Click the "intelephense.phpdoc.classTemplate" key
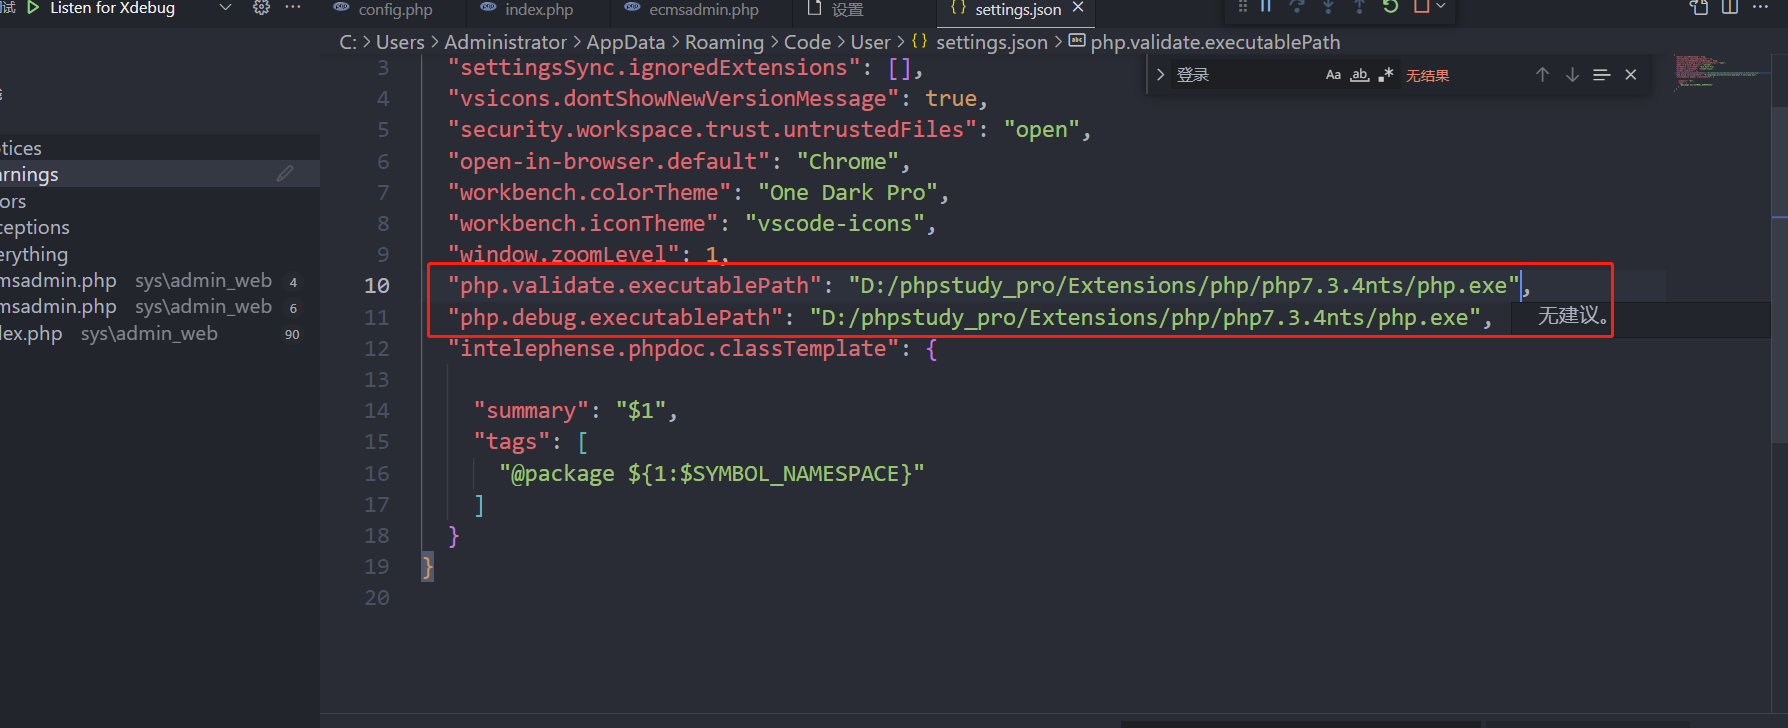 (x=673, y=349)
